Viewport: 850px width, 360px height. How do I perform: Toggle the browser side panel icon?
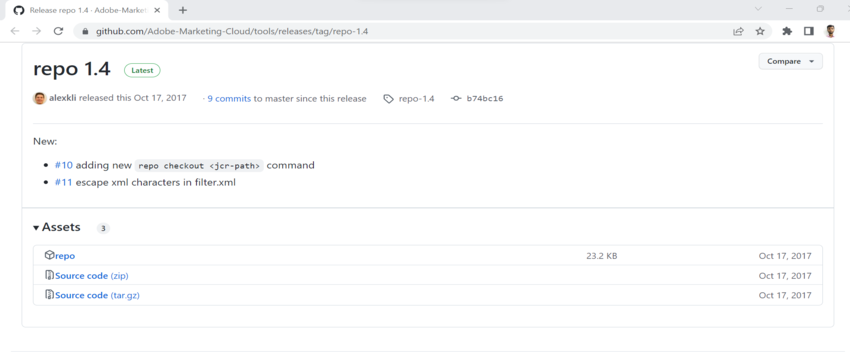pyautogui.click(x=809, y=31)
